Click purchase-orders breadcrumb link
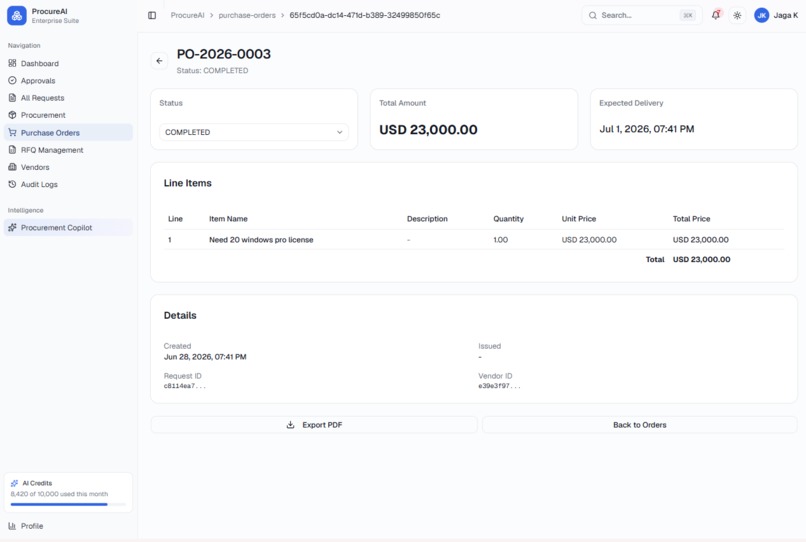Viewport: 806px width, 542px height. click(x=247, y=15)
